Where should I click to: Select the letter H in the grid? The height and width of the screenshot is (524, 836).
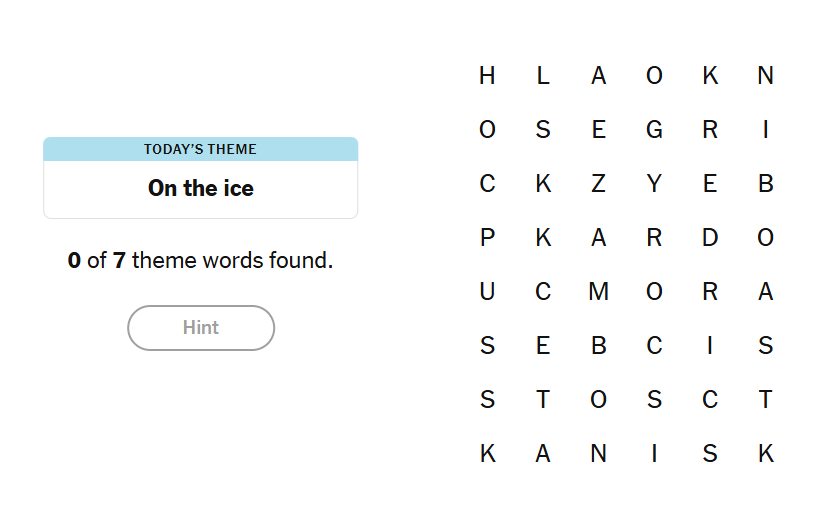pos(487,76)
